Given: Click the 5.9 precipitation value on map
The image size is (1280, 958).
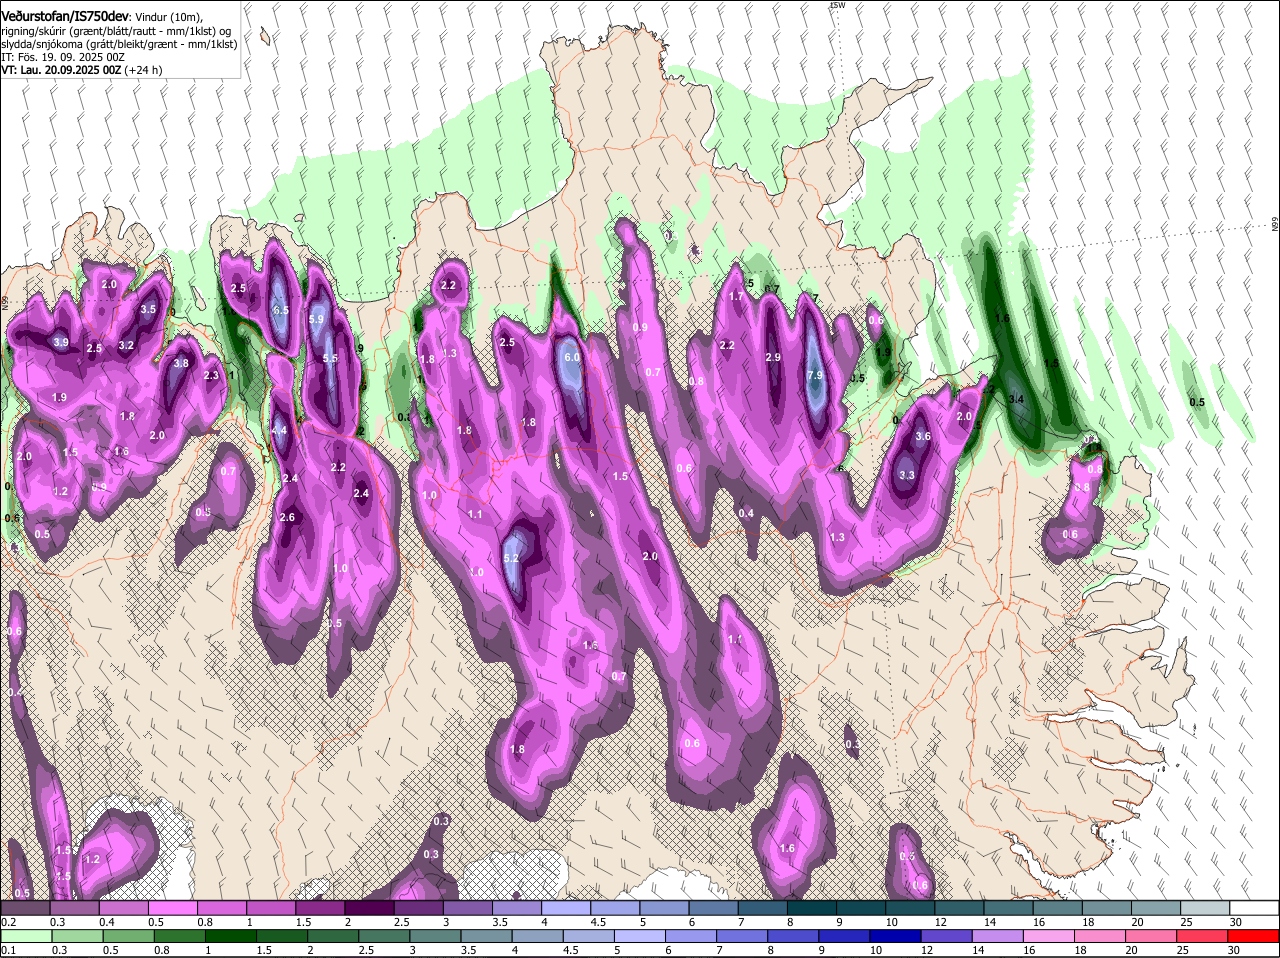Looking at the screenshot, I should [316, 319].
